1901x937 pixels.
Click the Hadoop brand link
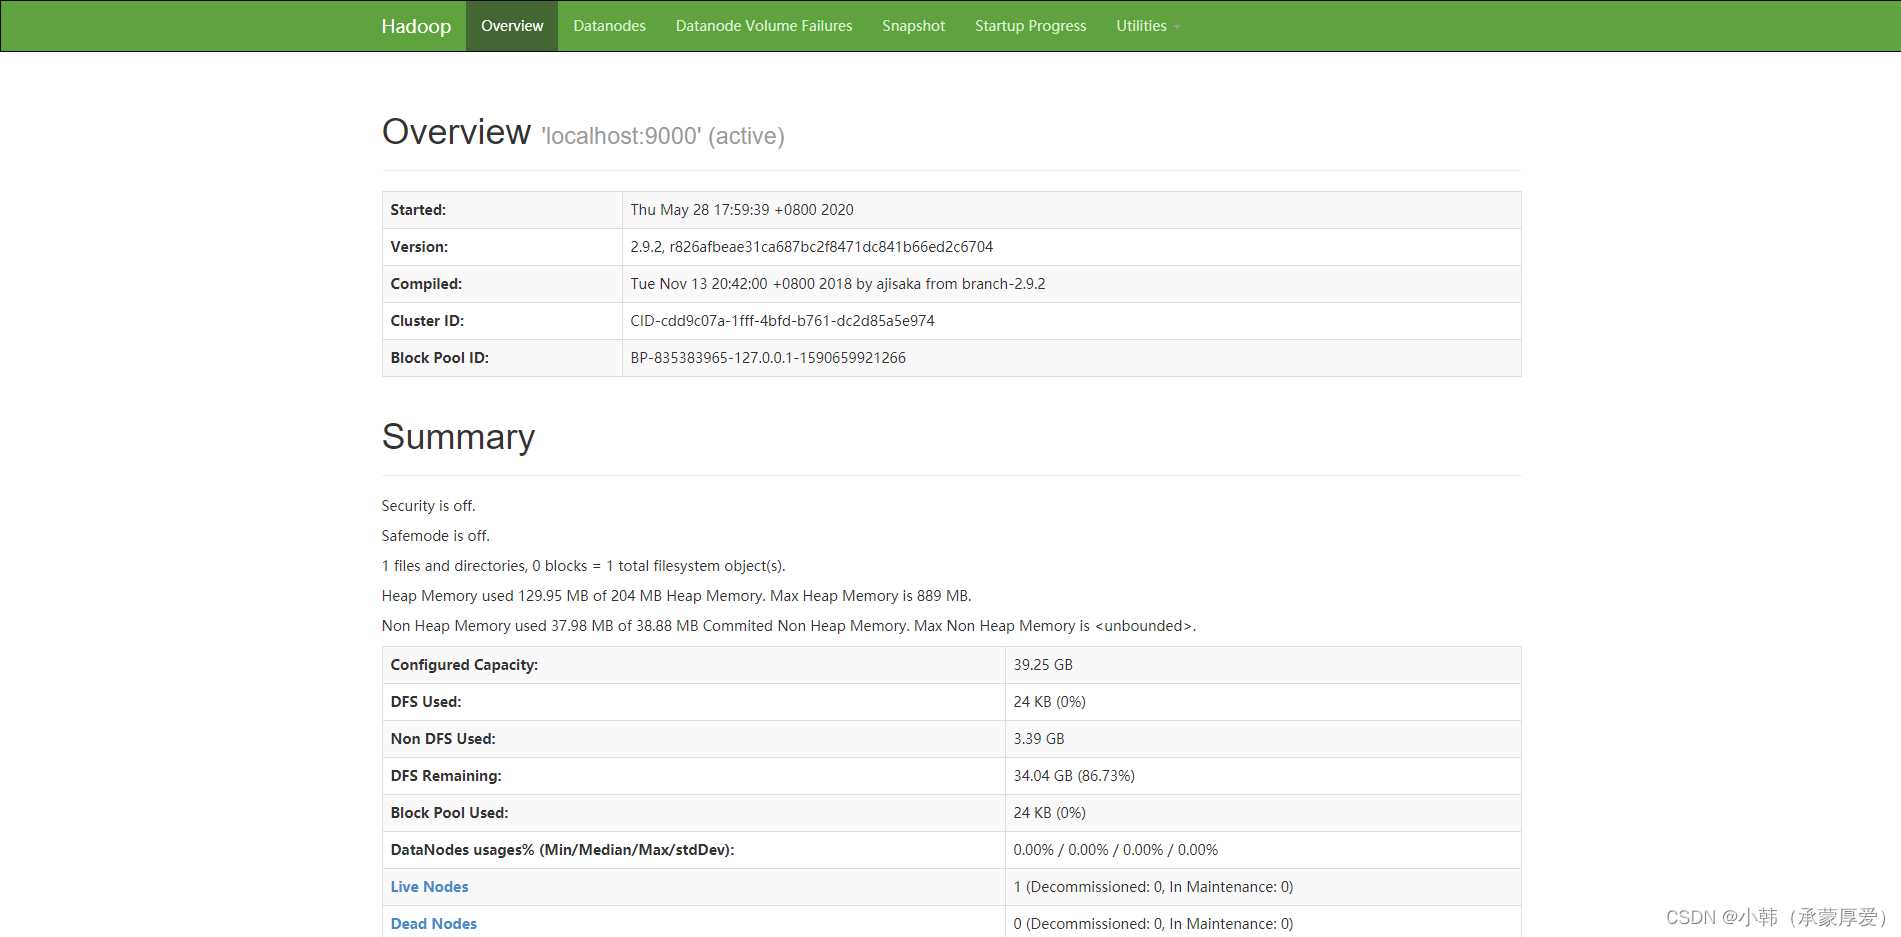[x=416, y=26]
